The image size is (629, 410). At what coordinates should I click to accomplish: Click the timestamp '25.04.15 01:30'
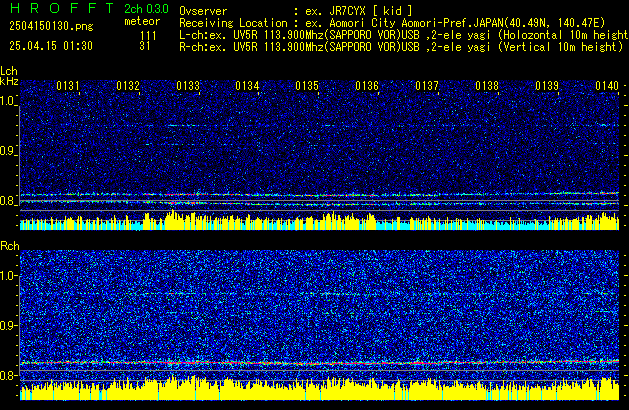[x=51, y=46]
